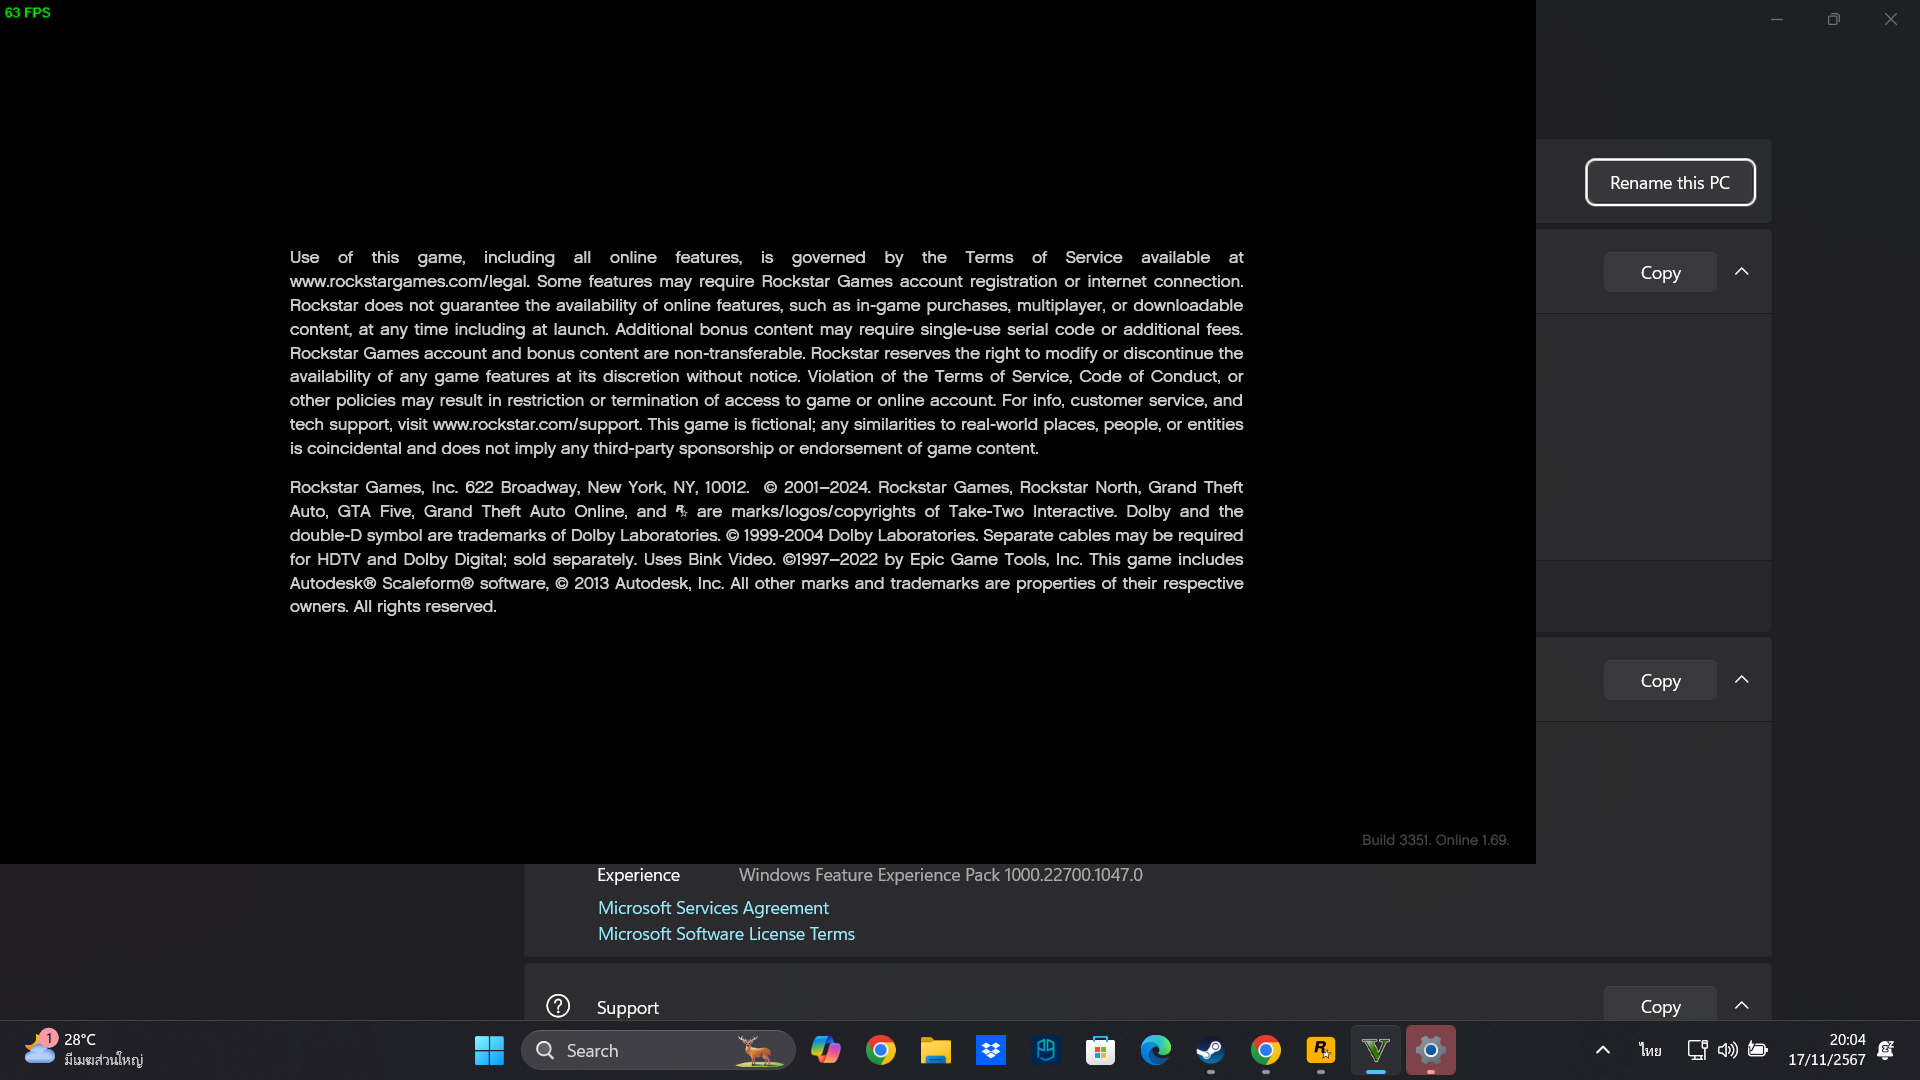Open File Explorer from the taskbar
The width and height of the screenshot is (1920, 1080).
(936, 1050)
